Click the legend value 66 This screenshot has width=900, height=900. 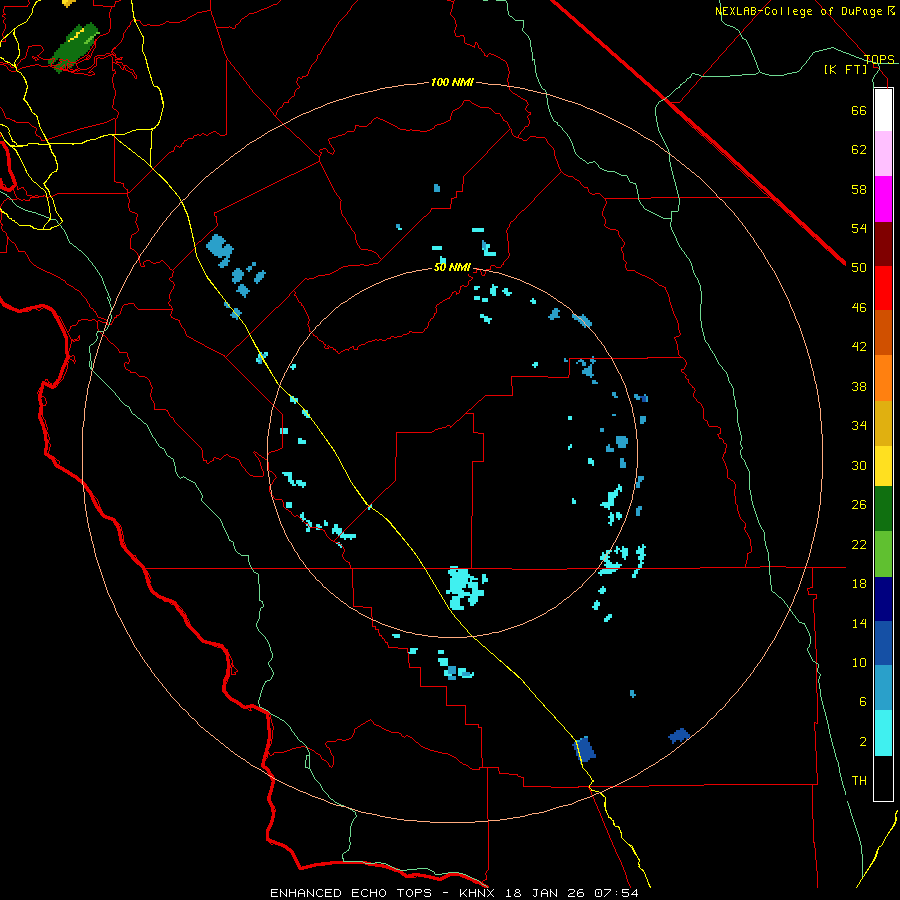859,110
